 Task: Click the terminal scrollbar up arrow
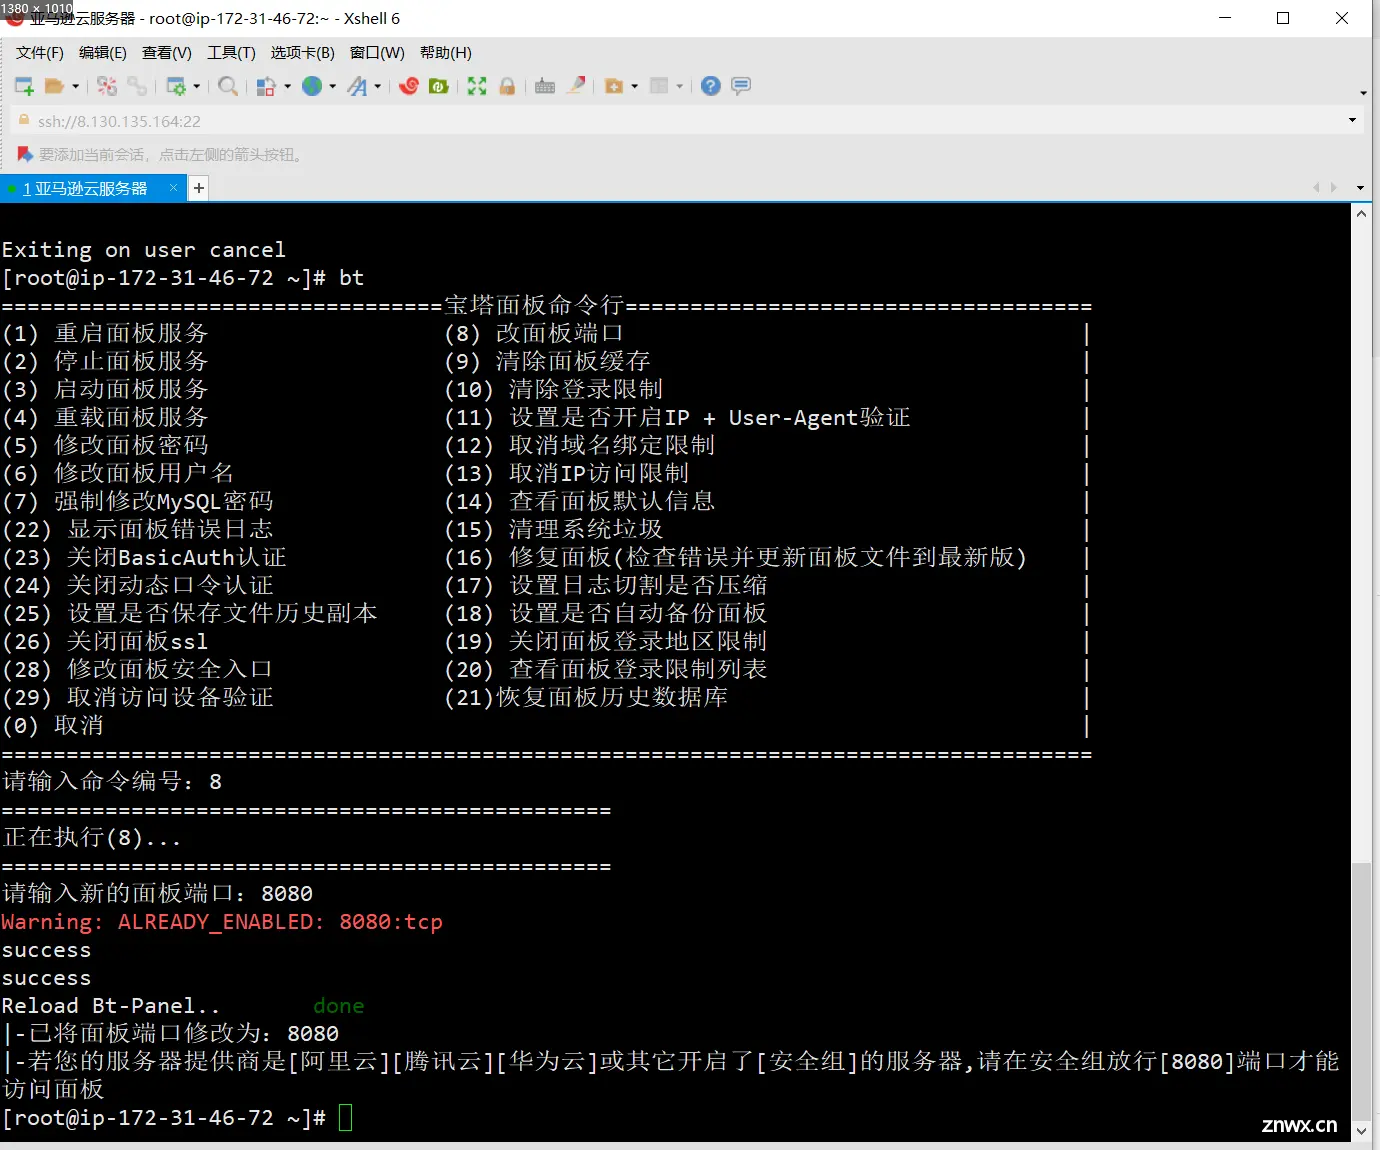click(x=1361, y=214)
